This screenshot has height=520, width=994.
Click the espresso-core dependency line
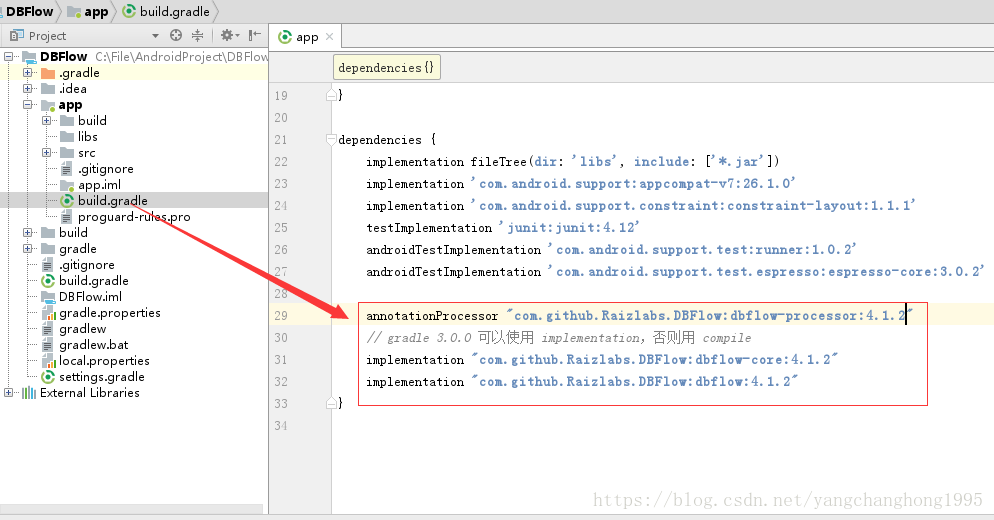coord(675,271)
